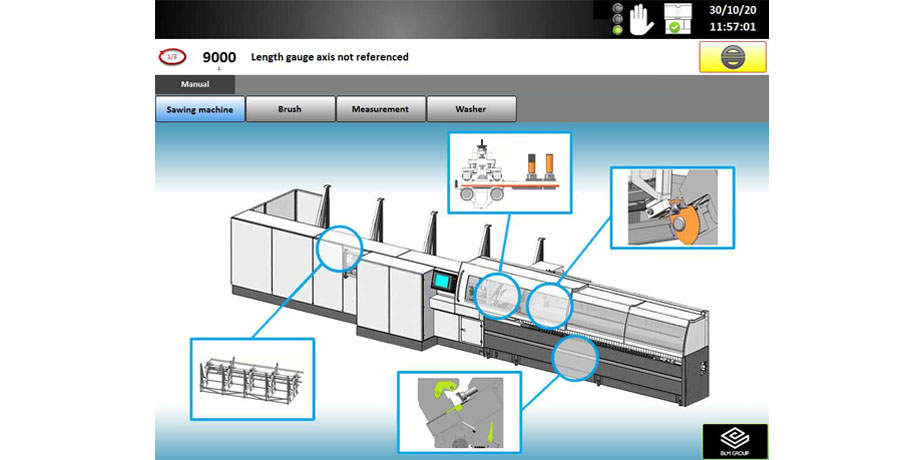Image resolution: width=924 pixels, height=460 pixels.
Task: Select the Sawing machine tab
Action: click(x=200, y=108)
